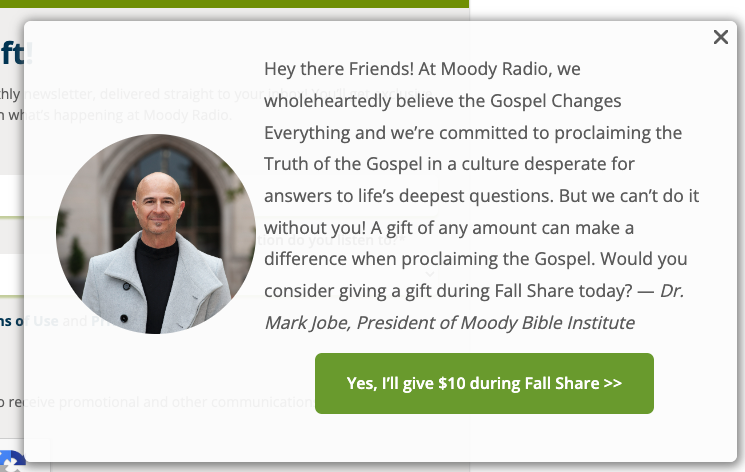Click the promotional communication consent text

160,402
